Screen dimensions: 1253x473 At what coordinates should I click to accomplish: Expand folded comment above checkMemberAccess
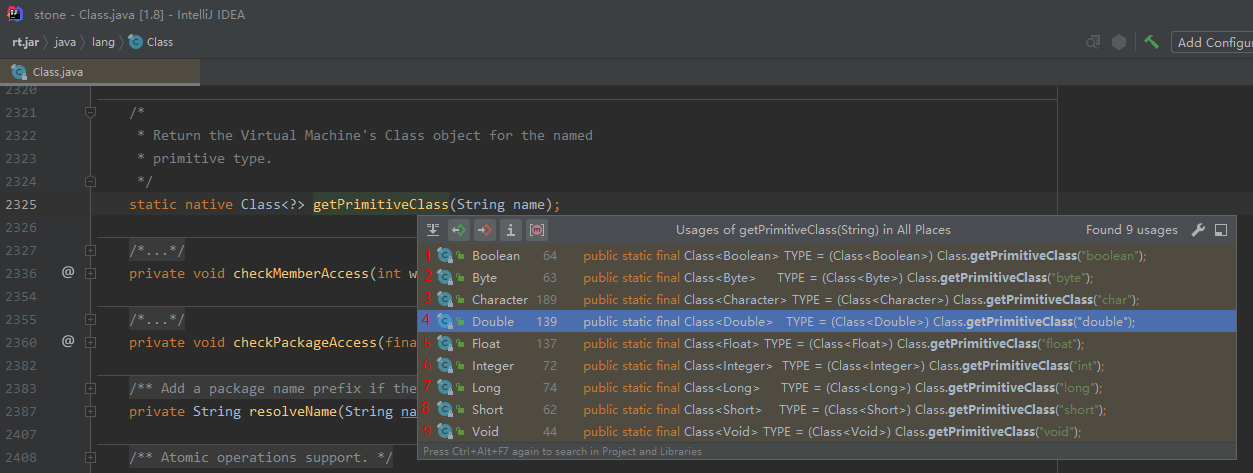pyautogui.click(x=90, y=250)
